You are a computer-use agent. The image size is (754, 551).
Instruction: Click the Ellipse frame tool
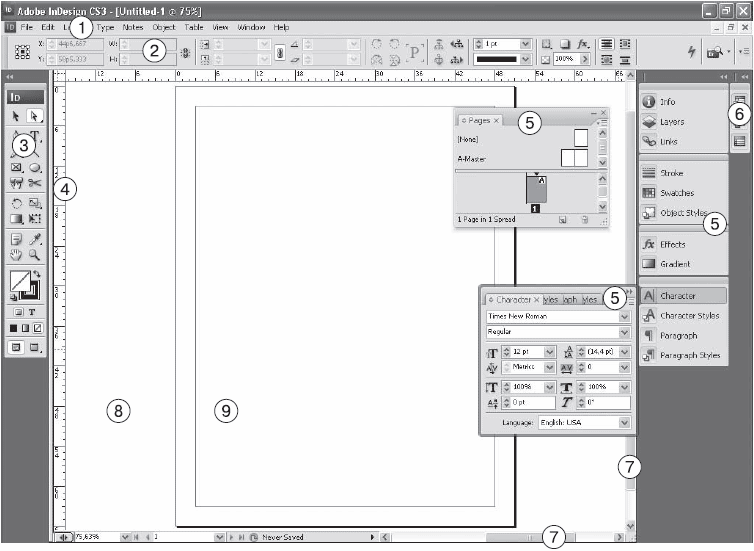35,168
